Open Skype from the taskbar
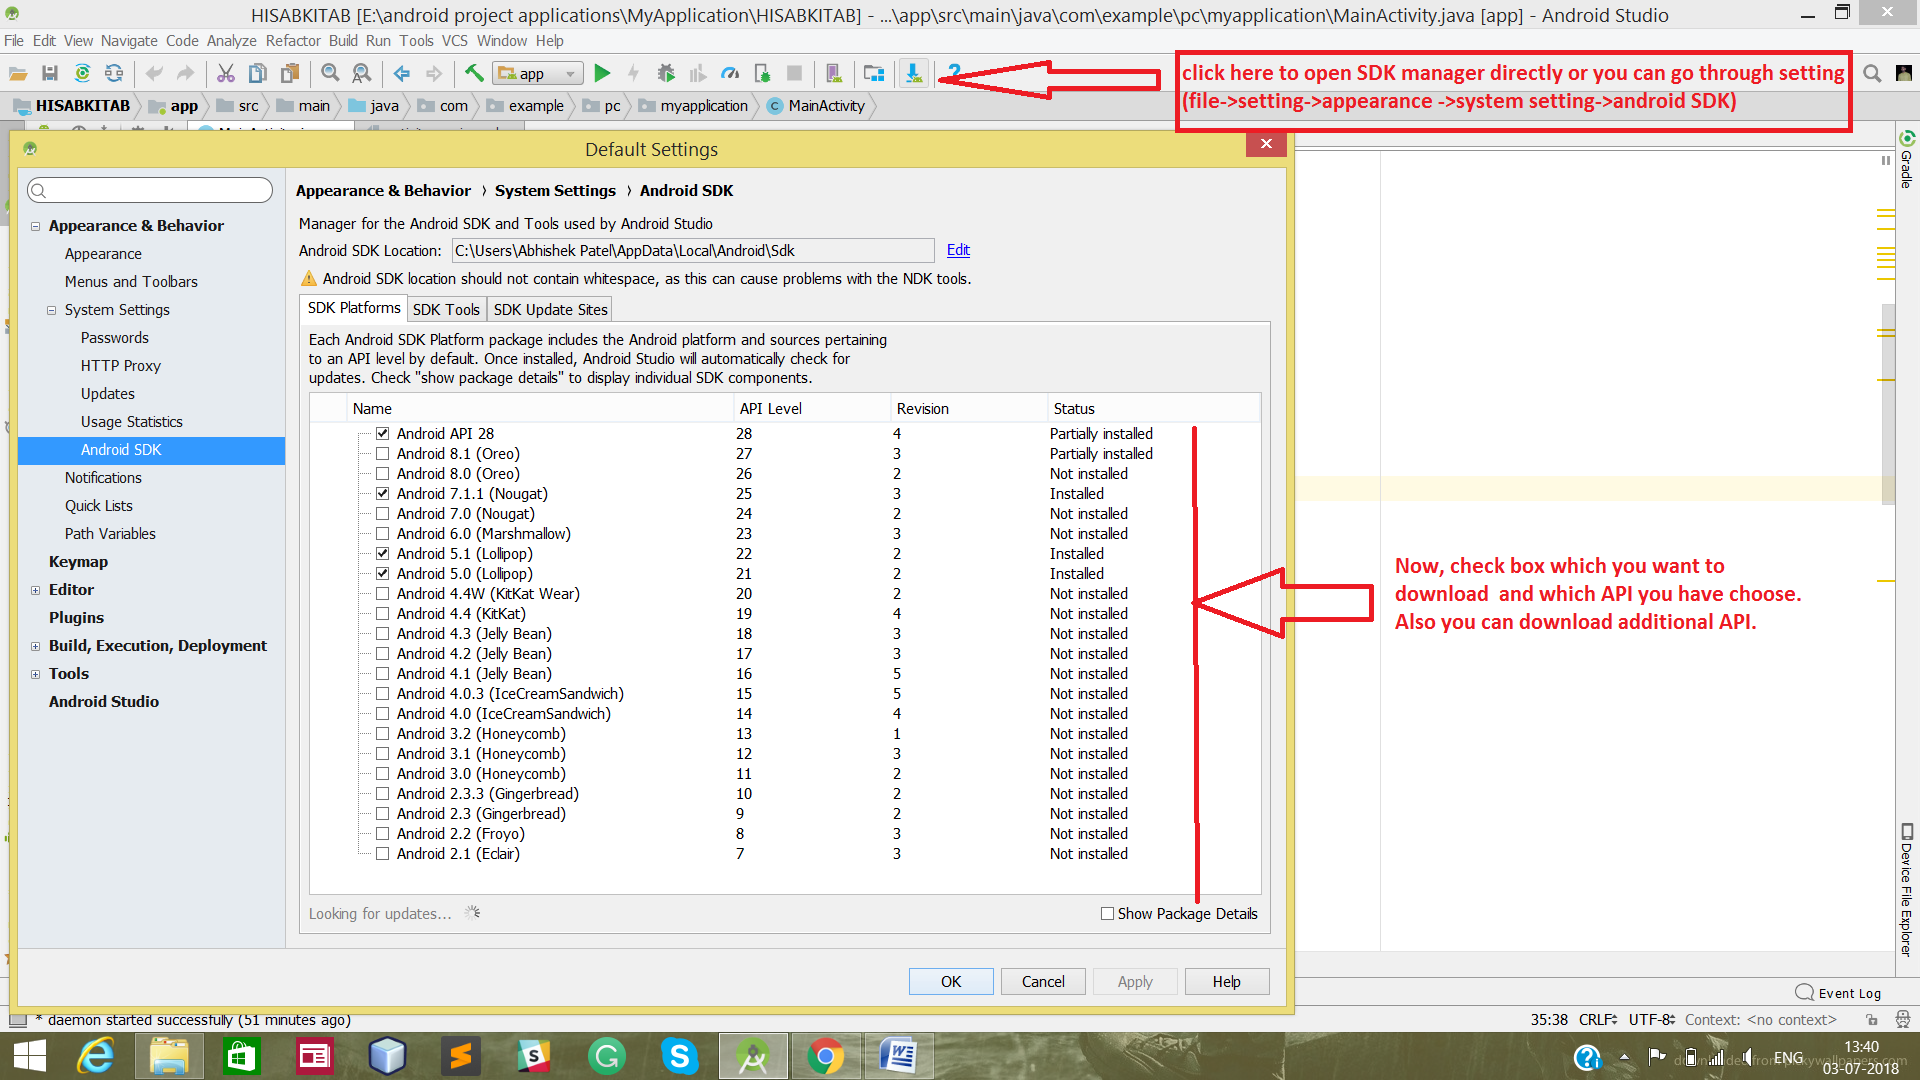The height and width of the screenshot is (1080, 1920). (679, 1056)
